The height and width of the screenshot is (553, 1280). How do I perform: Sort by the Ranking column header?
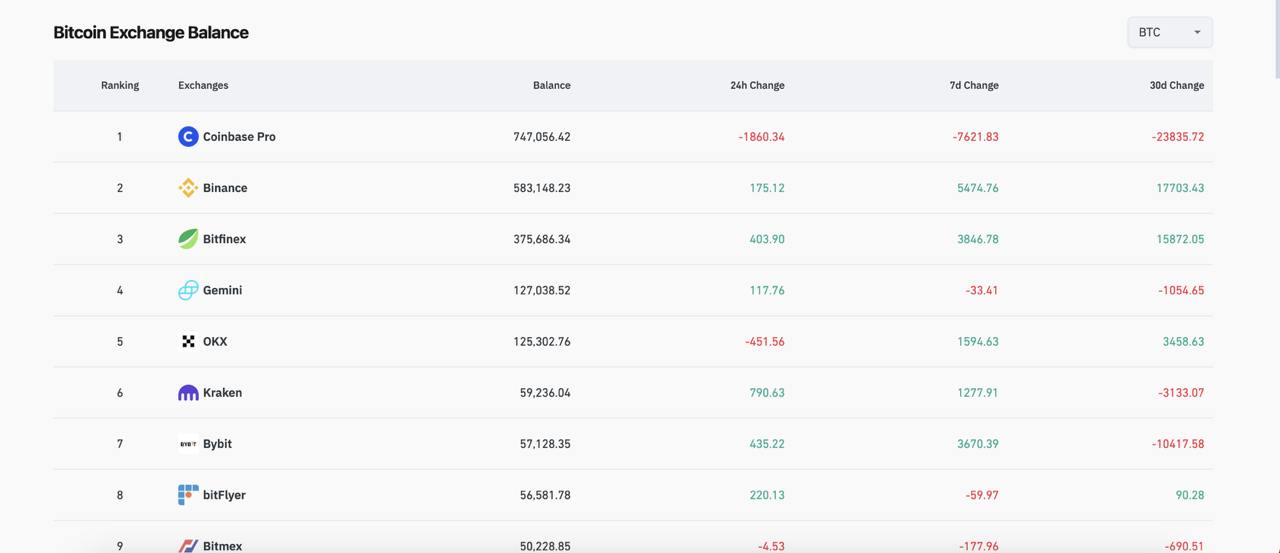coord(120,85)
